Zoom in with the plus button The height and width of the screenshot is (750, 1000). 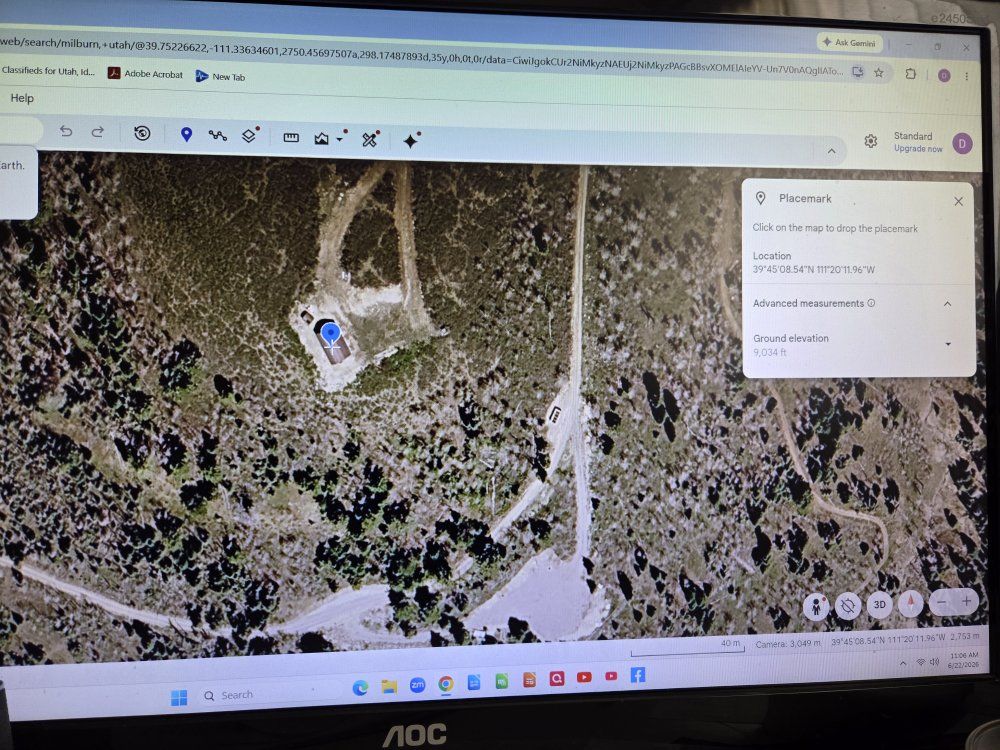[x=966, y=601]
